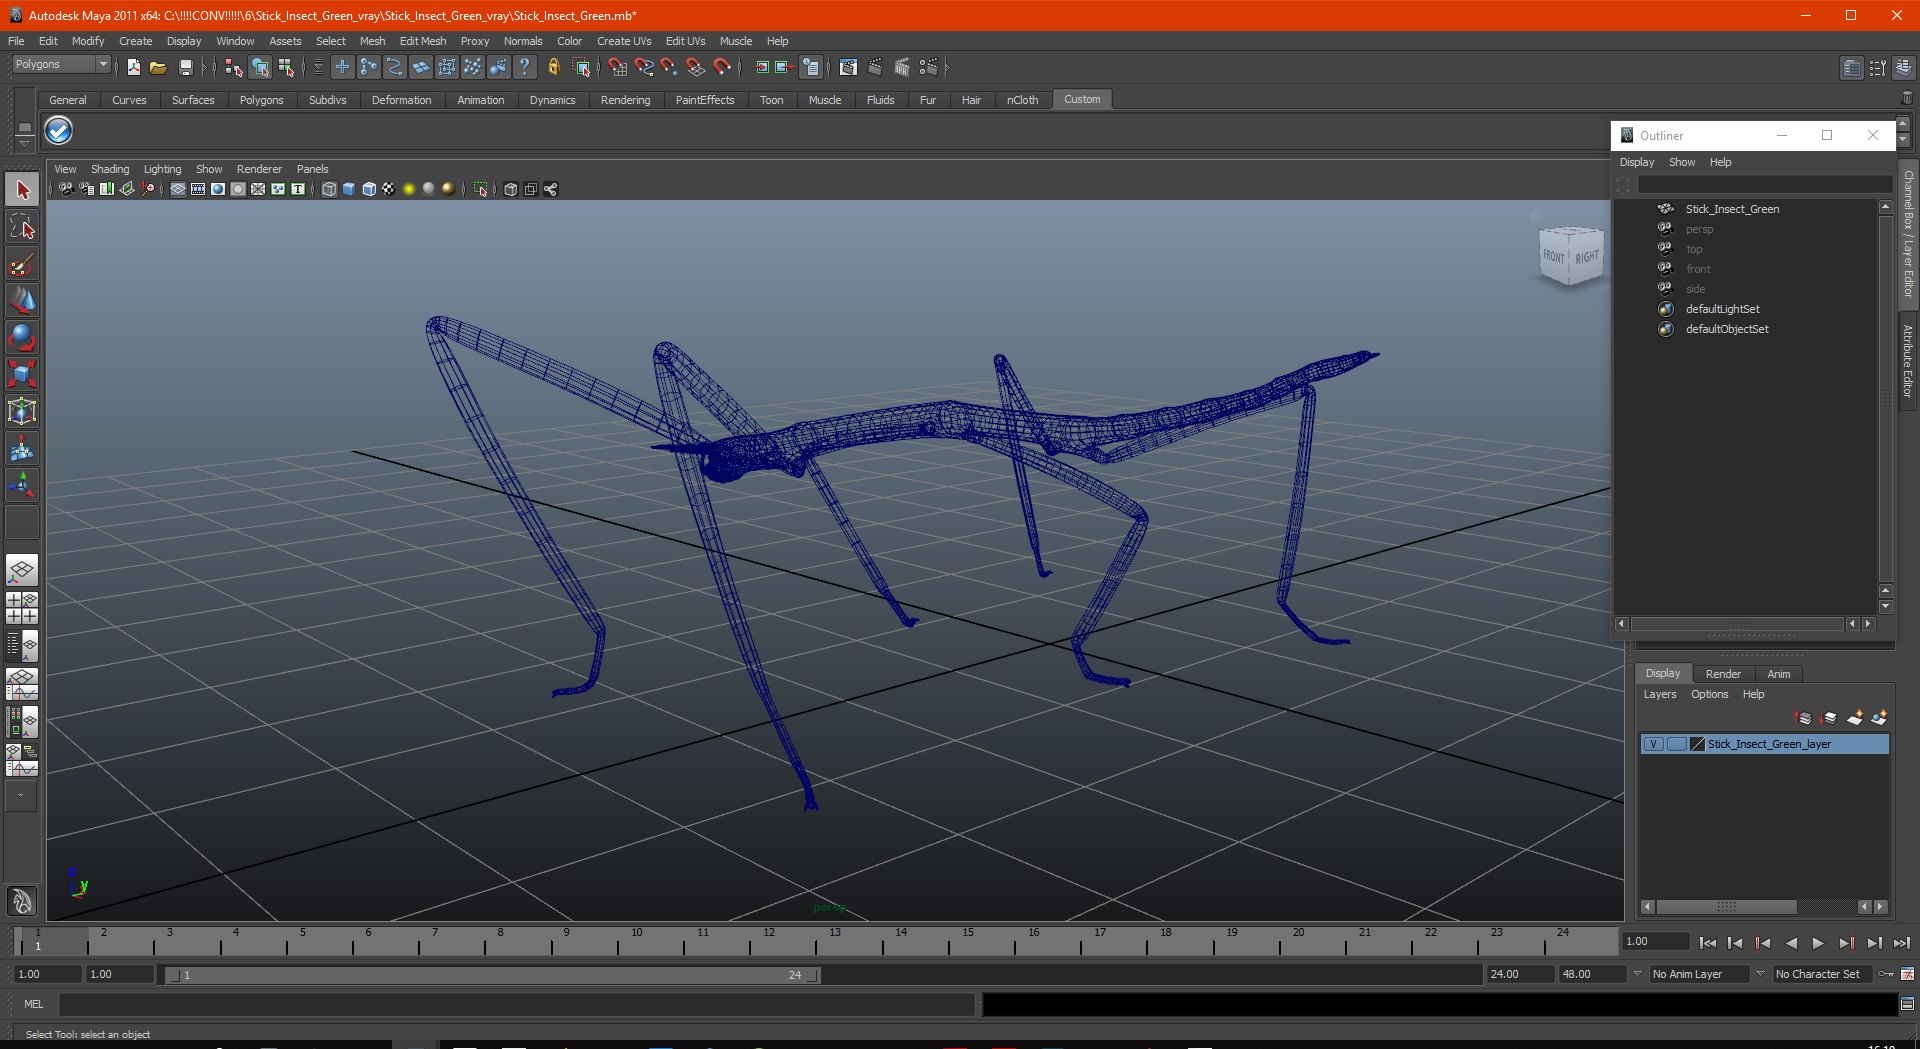Screen dimensions: 1920x1049
Task: Create a new empty display layer
Action: click(1855, 718)
